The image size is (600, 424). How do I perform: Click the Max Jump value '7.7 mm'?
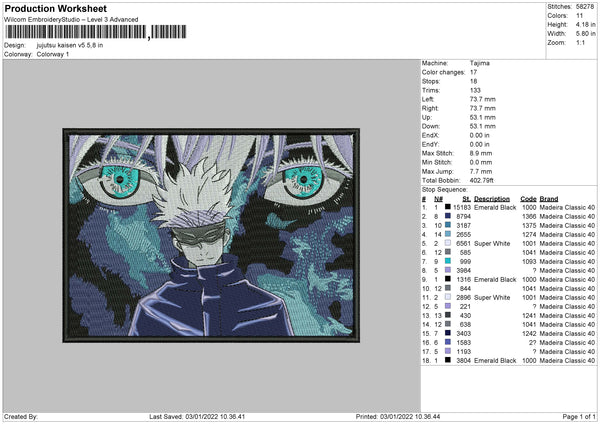[x=481, y=171]
